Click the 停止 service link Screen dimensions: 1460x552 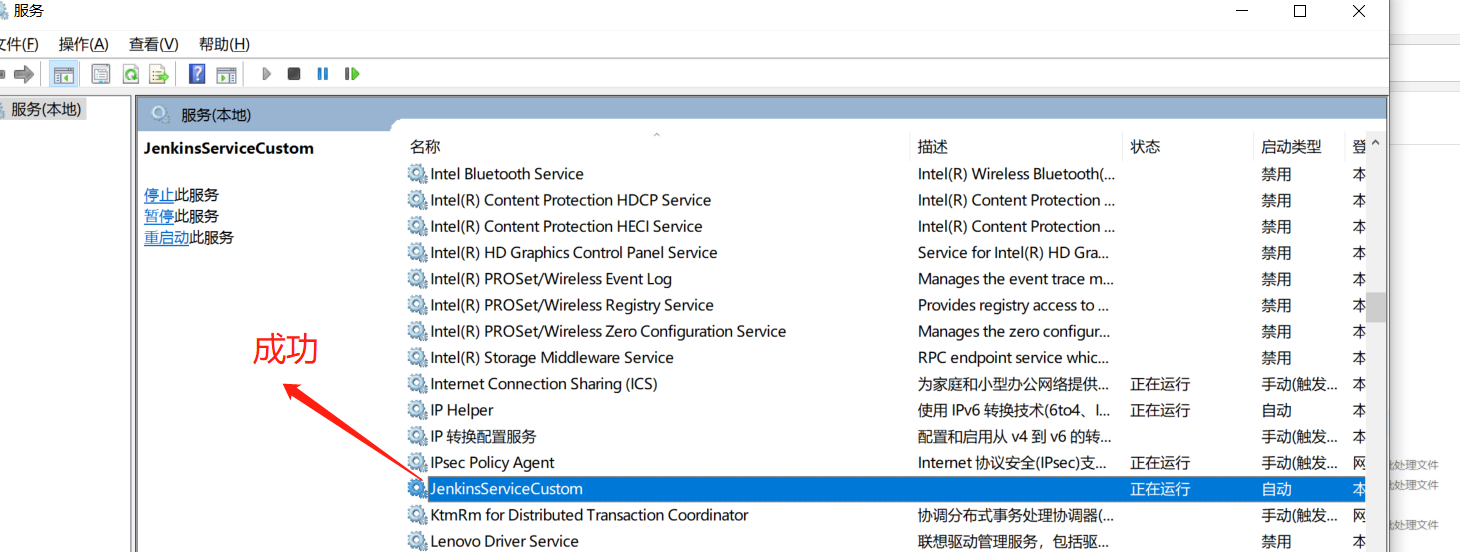tap(159, 195)
